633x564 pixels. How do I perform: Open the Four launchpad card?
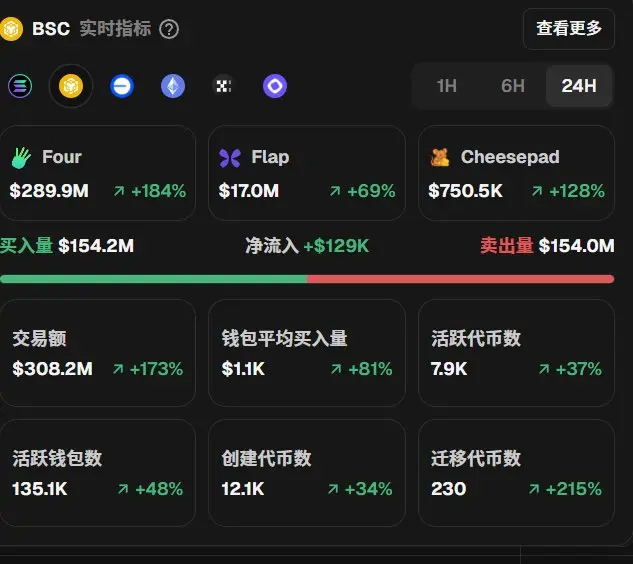(x=98, y=173)
